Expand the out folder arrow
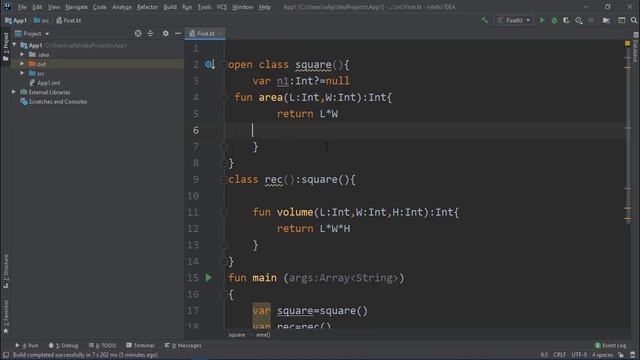The width and height of the screenshot is (640, 360). (22, 64)
